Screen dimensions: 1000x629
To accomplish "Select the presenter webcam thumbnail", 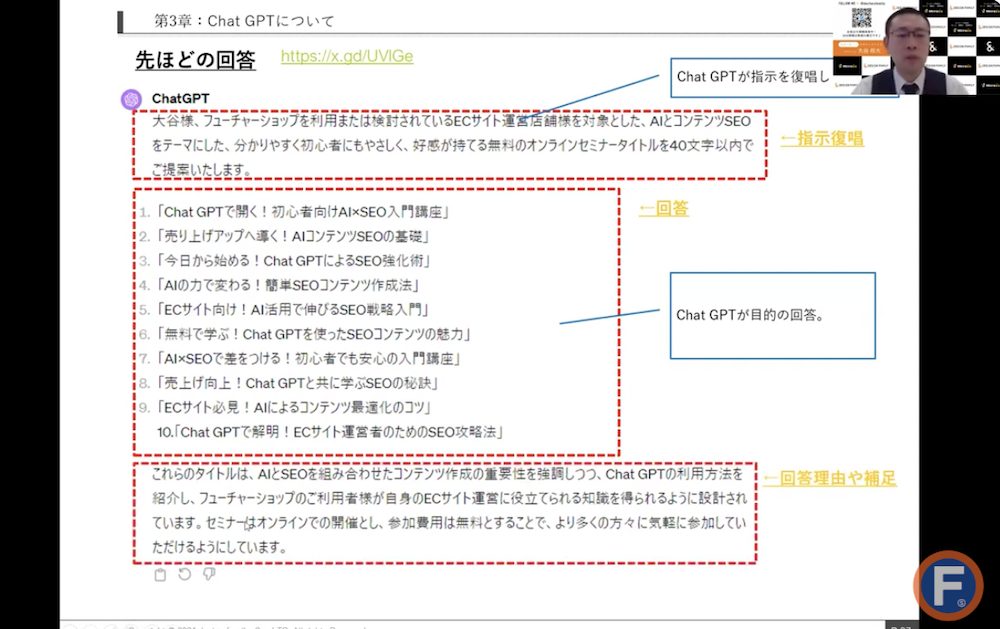I will click(916, 48).
